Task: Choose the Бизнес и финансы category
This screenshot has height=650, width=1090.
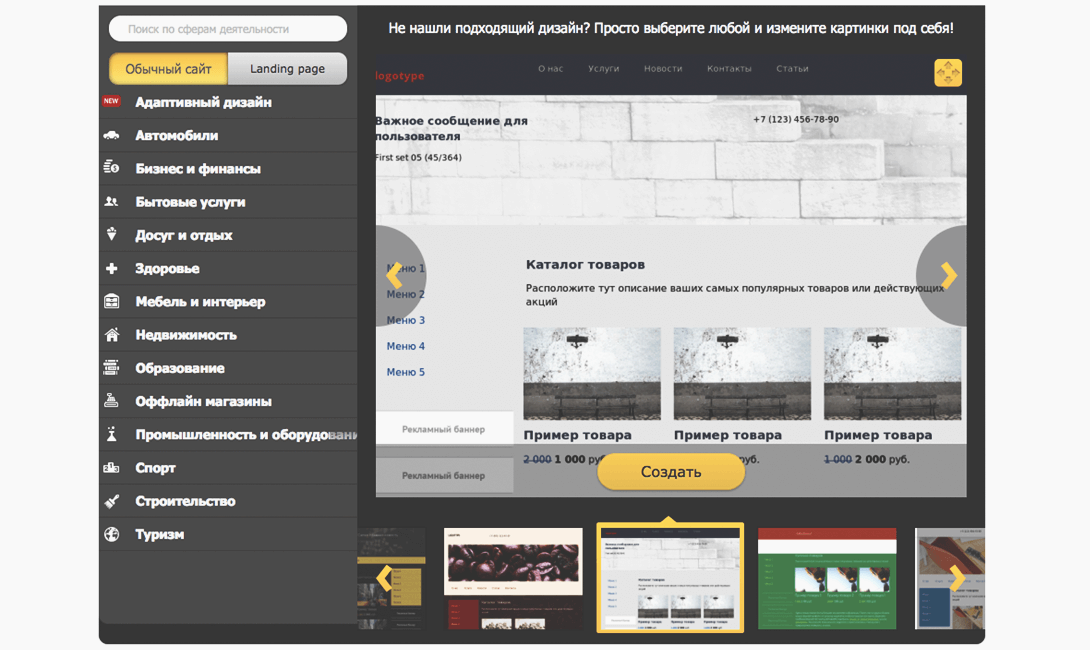Action: pyautogui.click(x=228, y=169)
